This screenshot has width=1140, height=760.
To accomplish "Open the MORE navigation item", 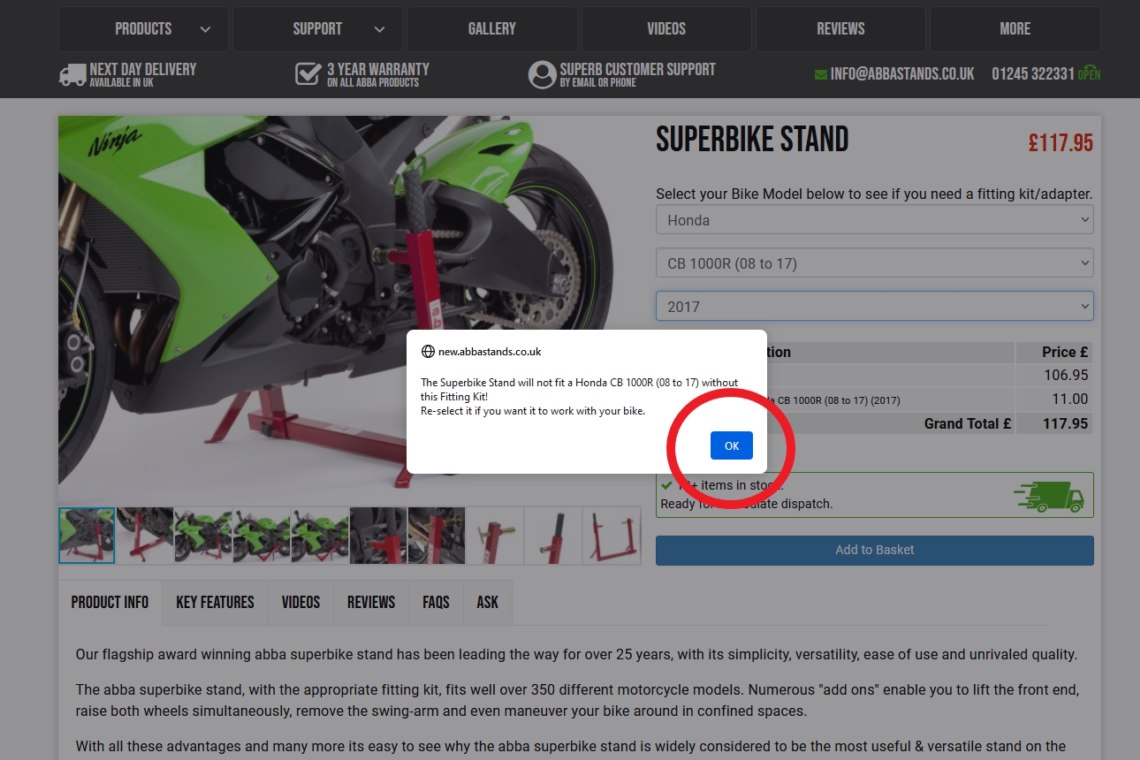I will (1015, 29).
